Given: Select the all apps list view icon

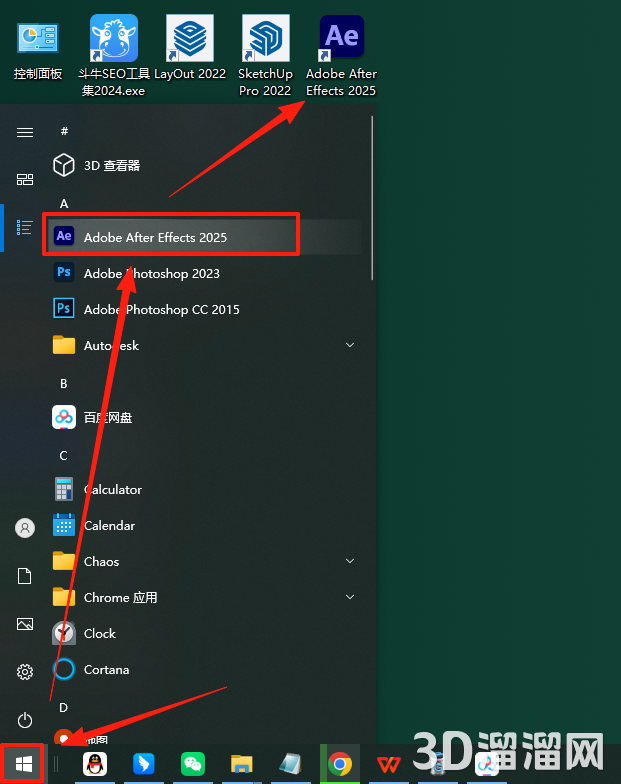Looking at the screenshot, I should click(x=25, y=228).
